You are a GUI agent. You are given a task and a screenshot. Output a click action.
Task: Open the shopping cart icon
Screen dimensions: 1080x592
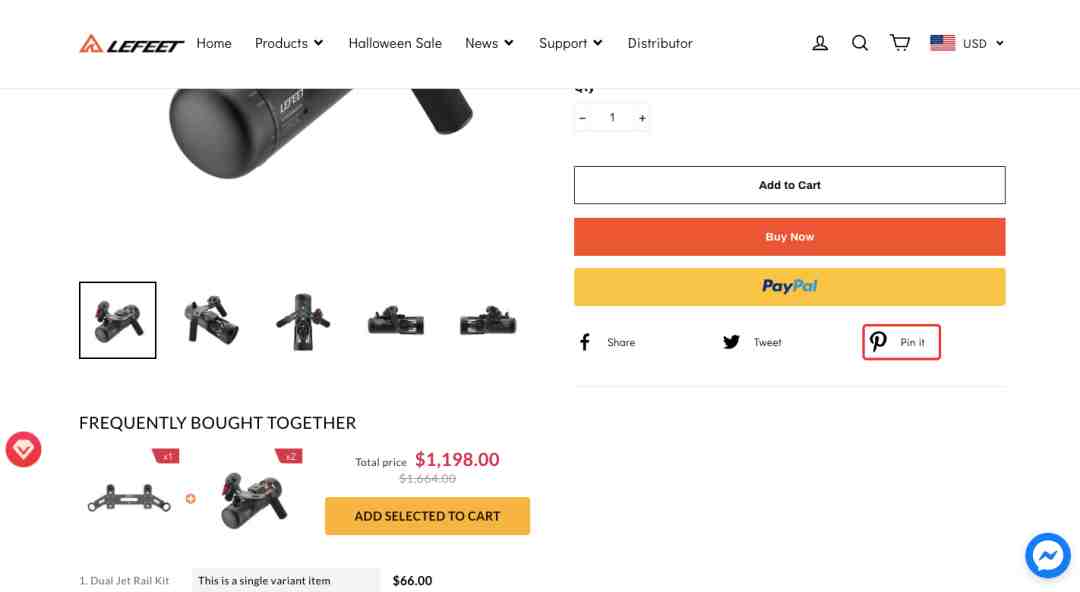click(x=900, y=43)
